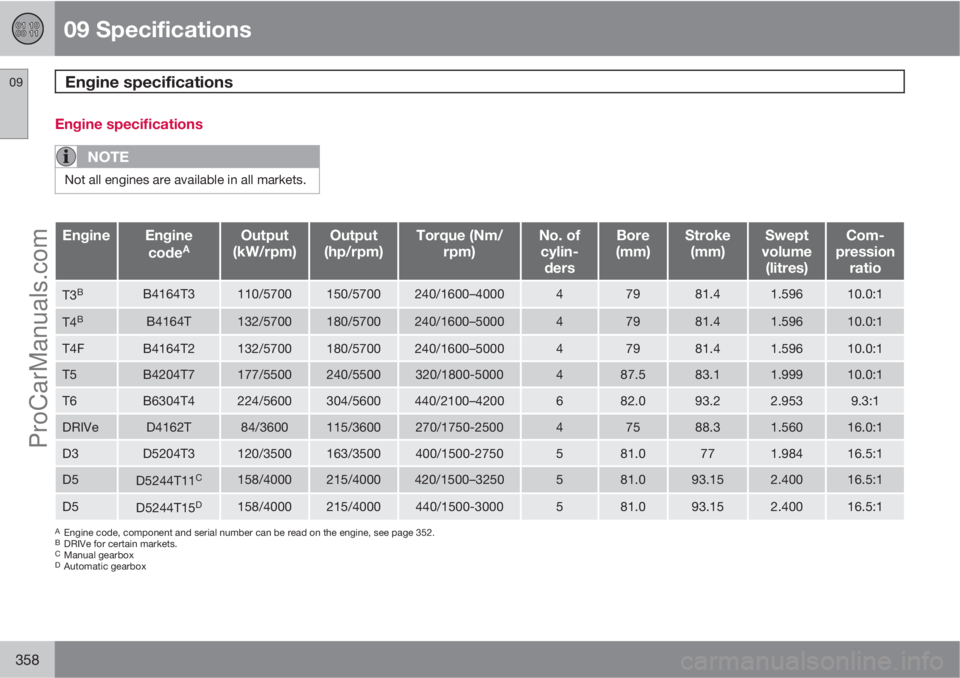Click the T4F engine row label
The width and height of the screenshot is (960, 678).
click(x=73, y=348)
